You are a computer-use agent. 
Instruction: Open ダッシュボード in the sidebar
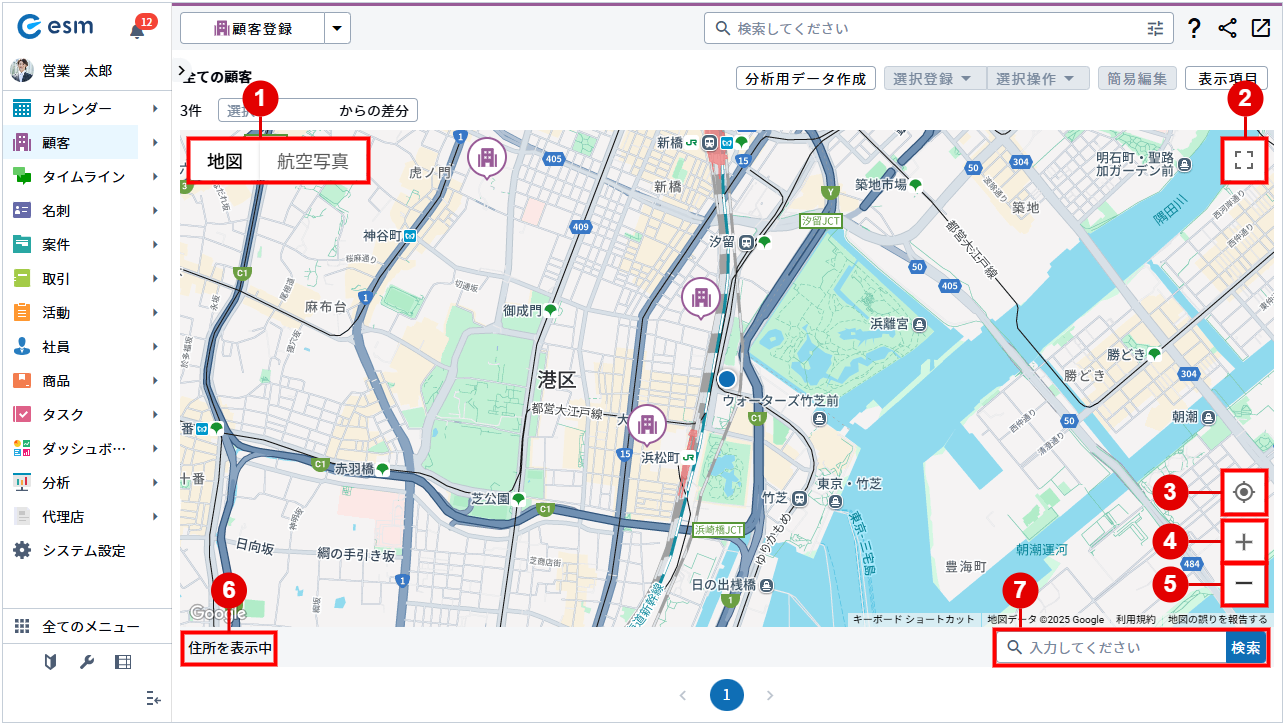86,448
